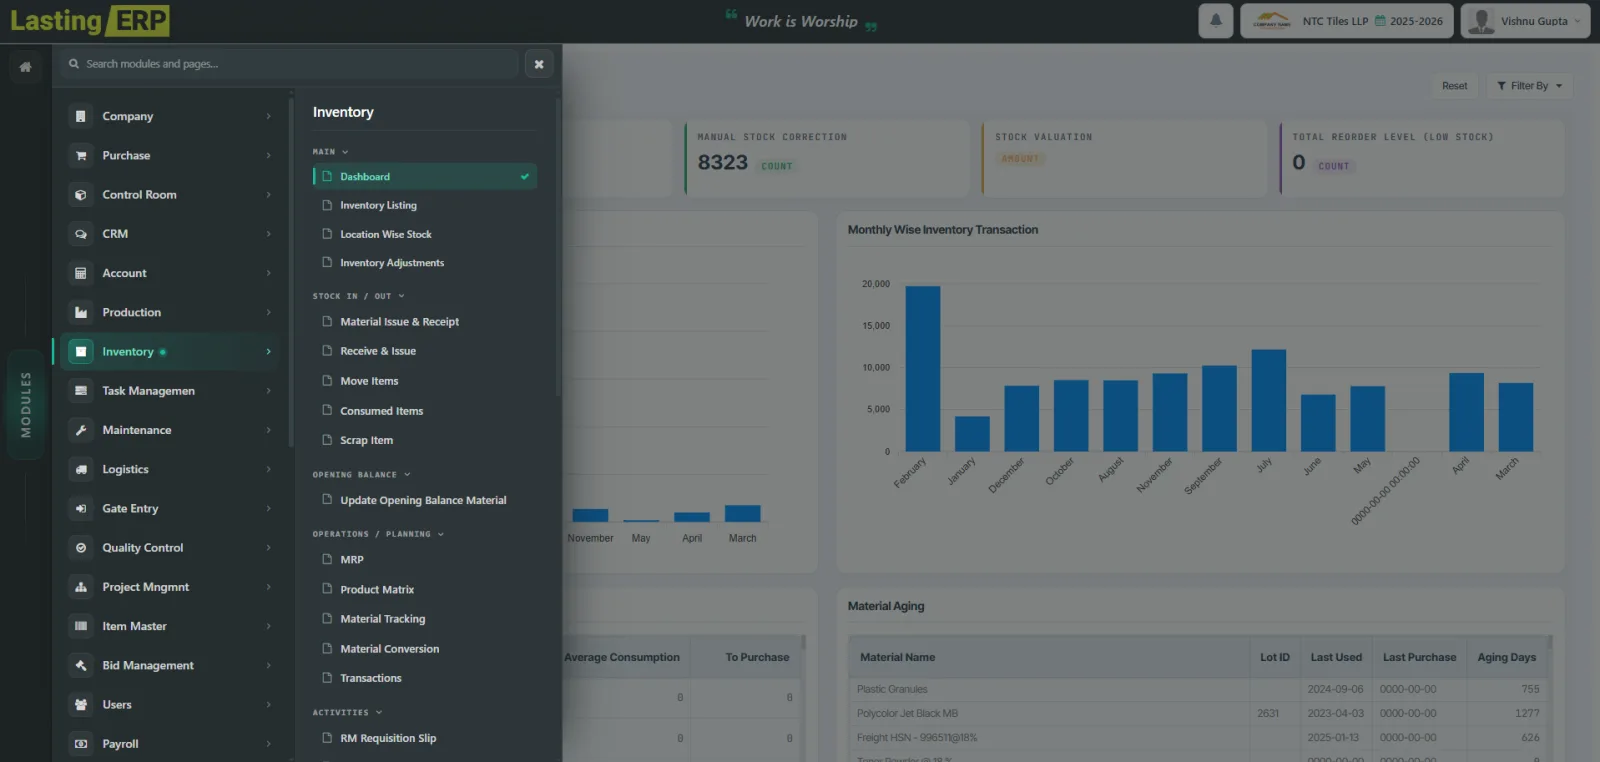Click search modules and pages field
Viewport: 1600px width, 762px height.
(x=289, y=64)
